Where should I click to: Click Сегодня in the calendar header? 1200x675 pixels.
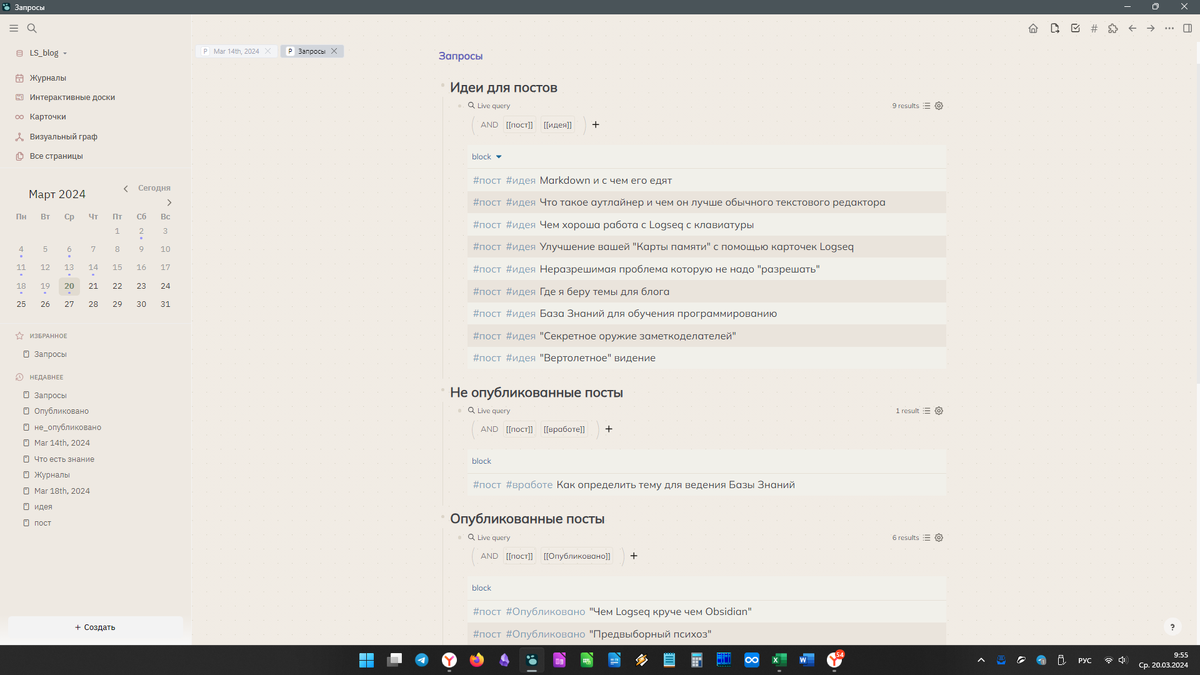tap(154, 188)
